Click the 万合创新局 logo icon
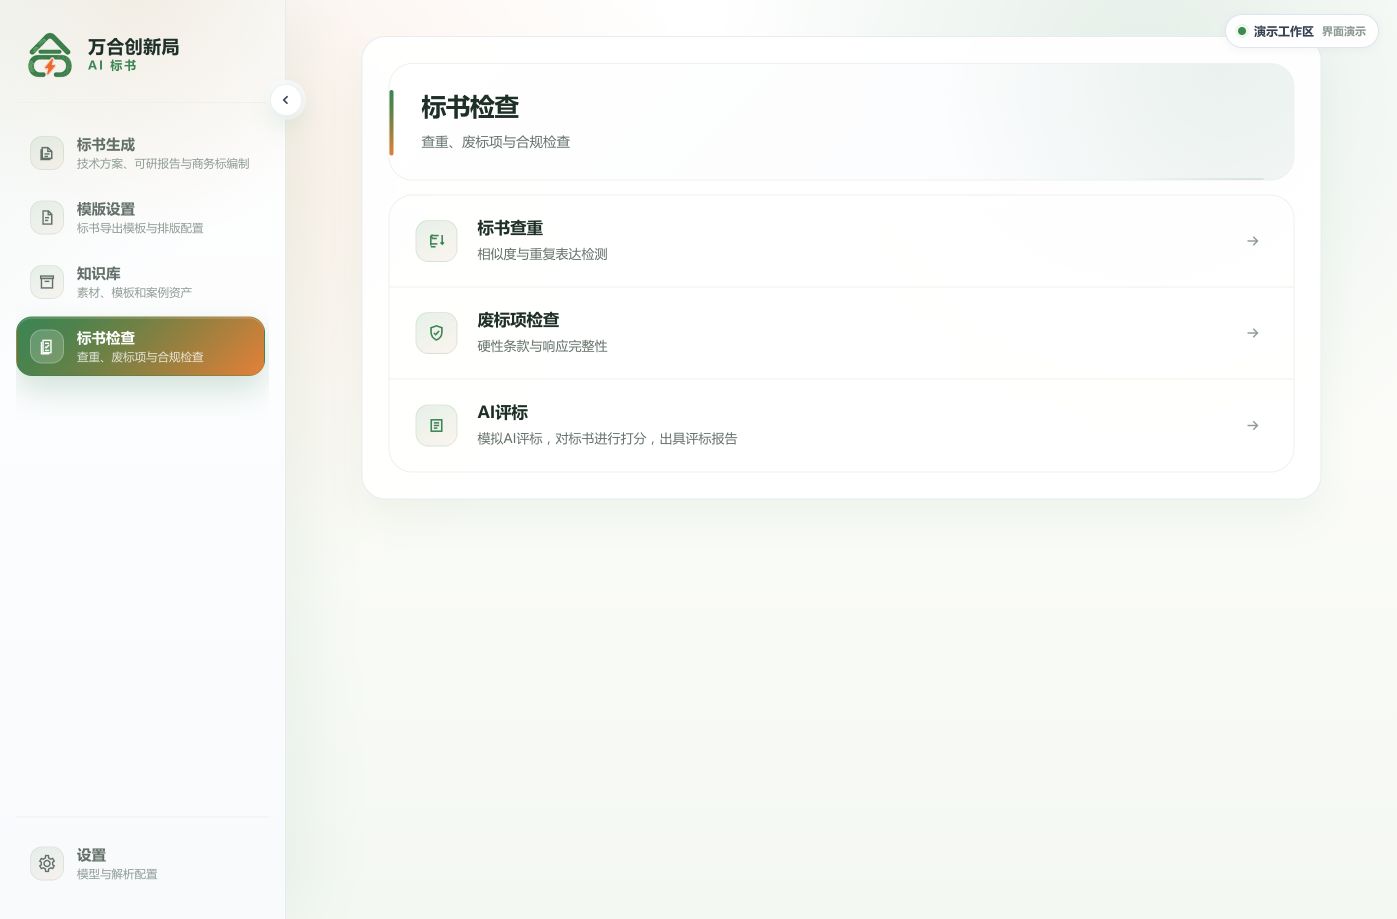 (x=50, y=55)
